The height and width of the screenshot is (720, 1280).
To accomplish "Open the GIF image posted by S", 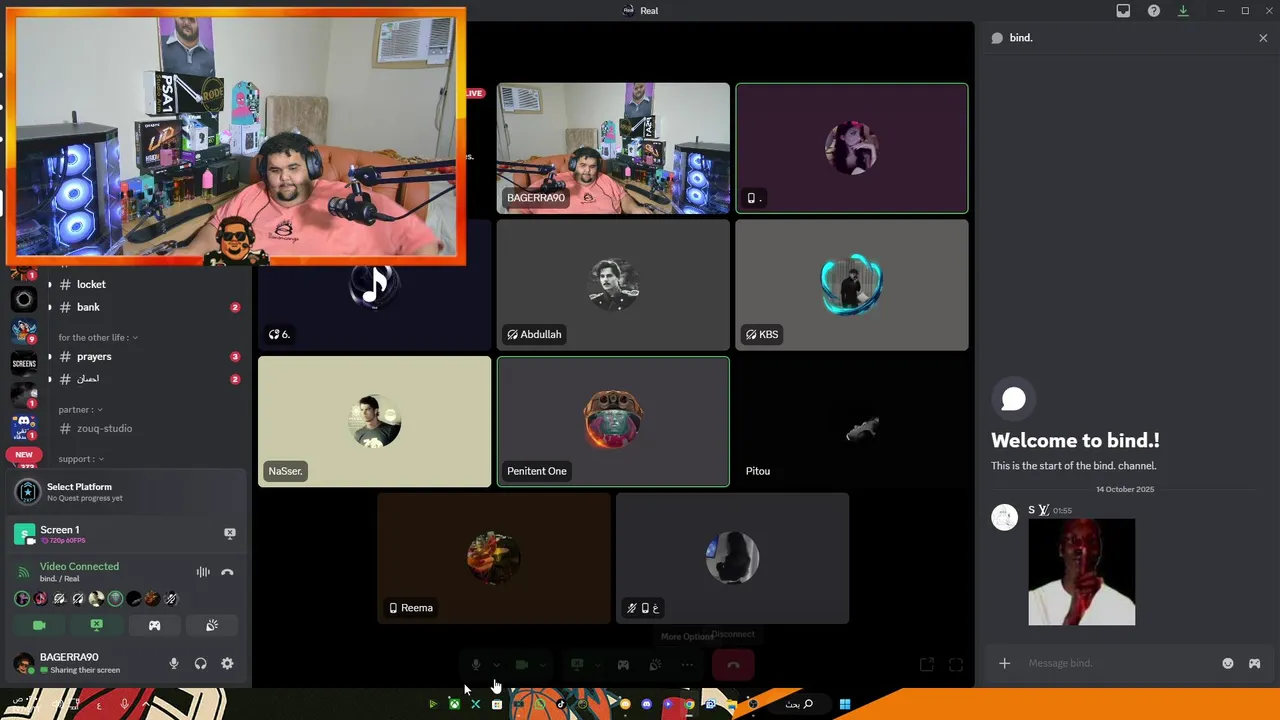I will tap(1082, 572).
